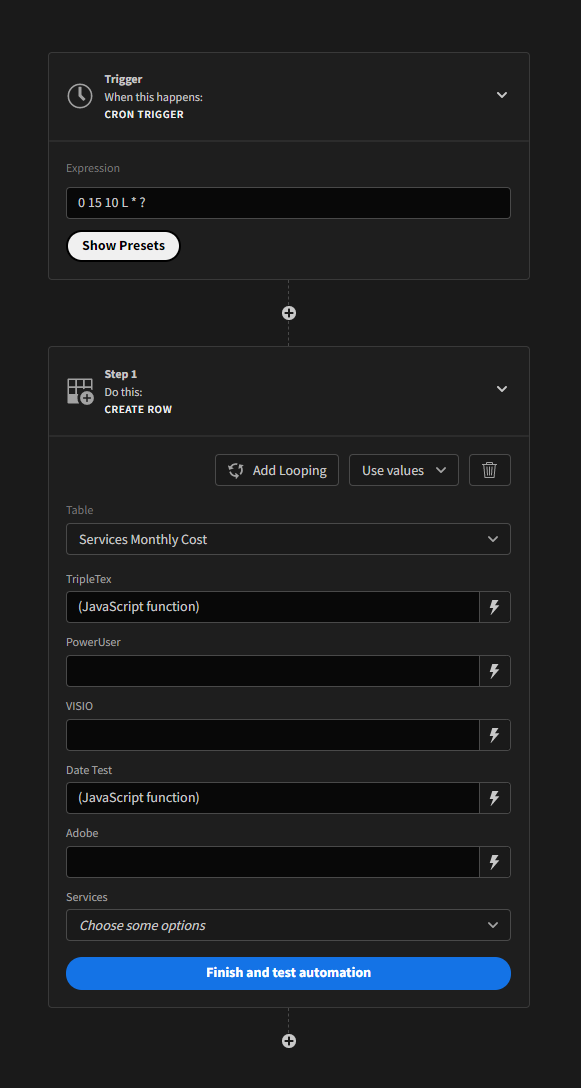Viewport: 581px width, 1088px height.
Task: Click the lightning bolt next to TripleTex field
Action: (494, 606)
